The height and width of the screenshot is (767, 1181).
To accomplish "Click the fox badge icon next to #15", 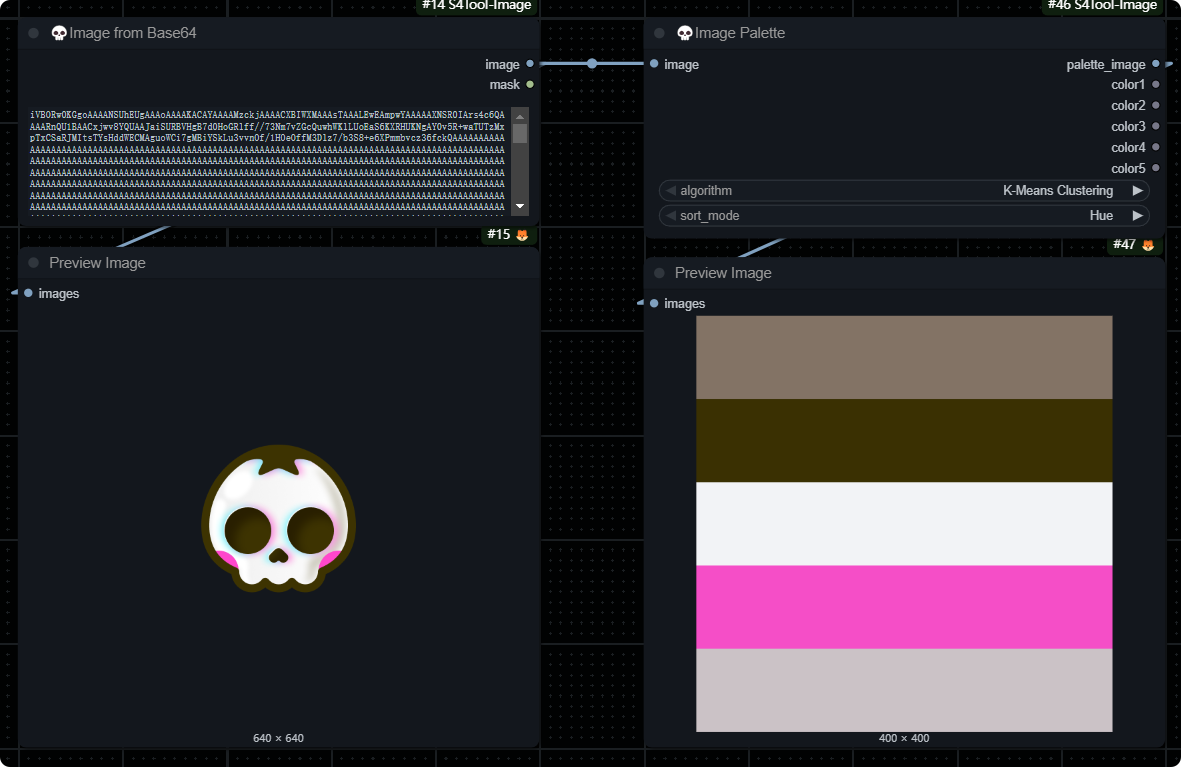I will (x=522, y=235).
